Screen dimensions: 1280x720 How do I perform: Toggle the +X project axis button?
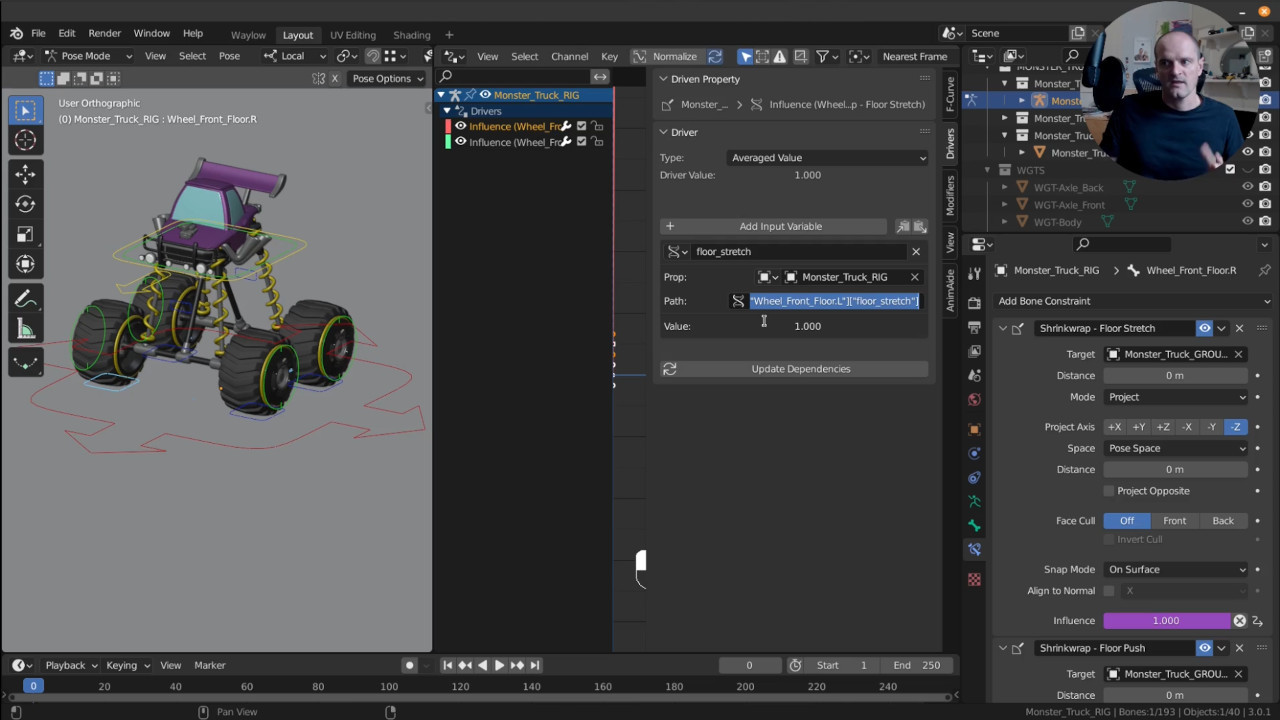click(1115, 427)
